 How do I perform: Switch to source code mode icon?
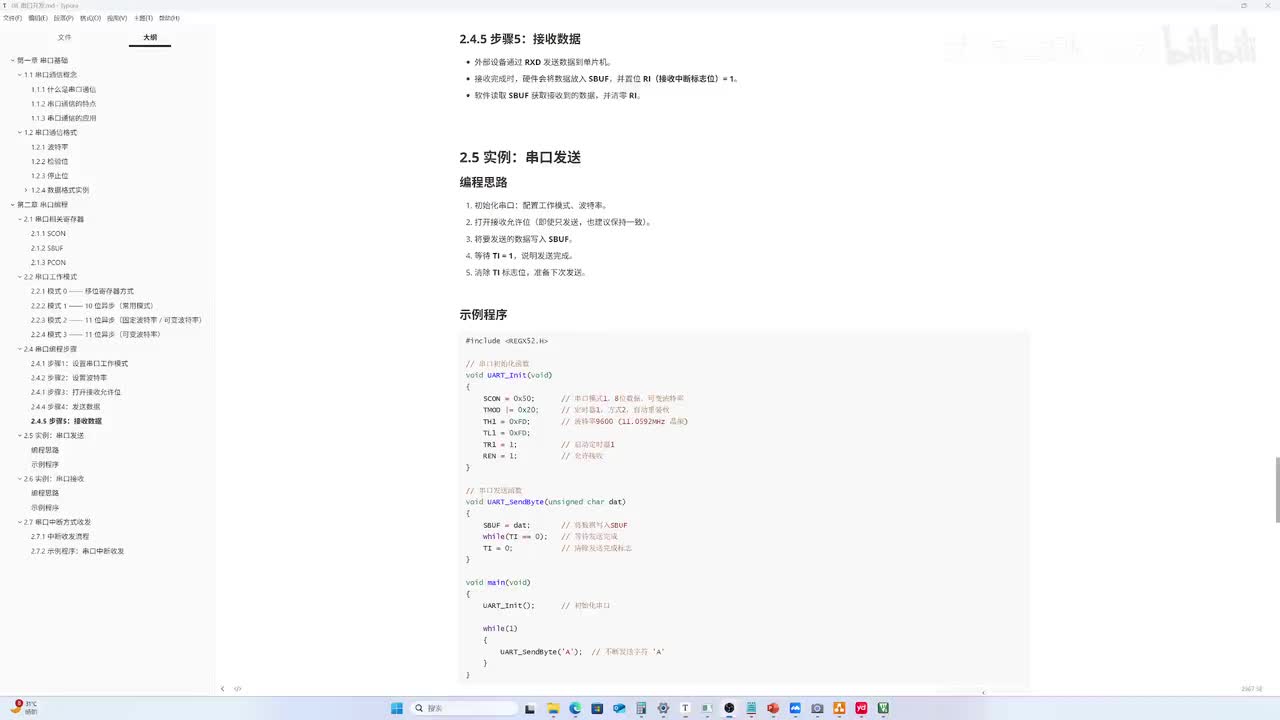pyautogui.click(x=238, y=689)
